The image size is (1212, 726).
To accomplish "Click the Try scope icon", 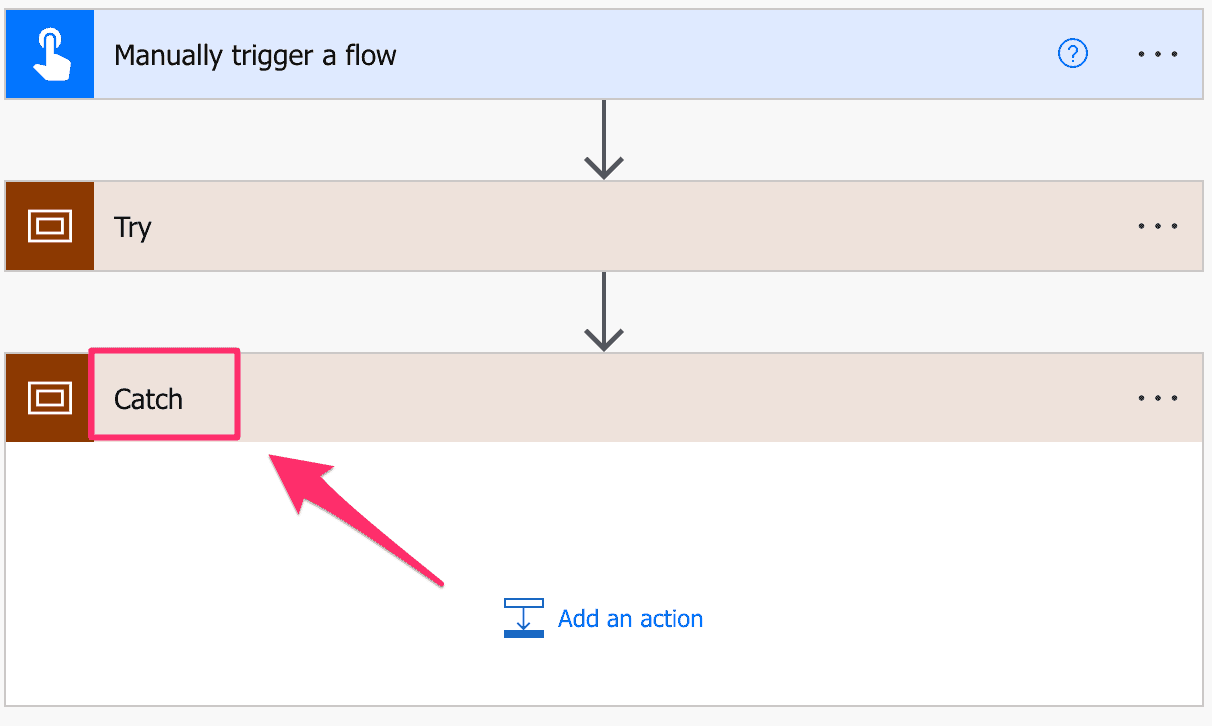I will (49, 226).
